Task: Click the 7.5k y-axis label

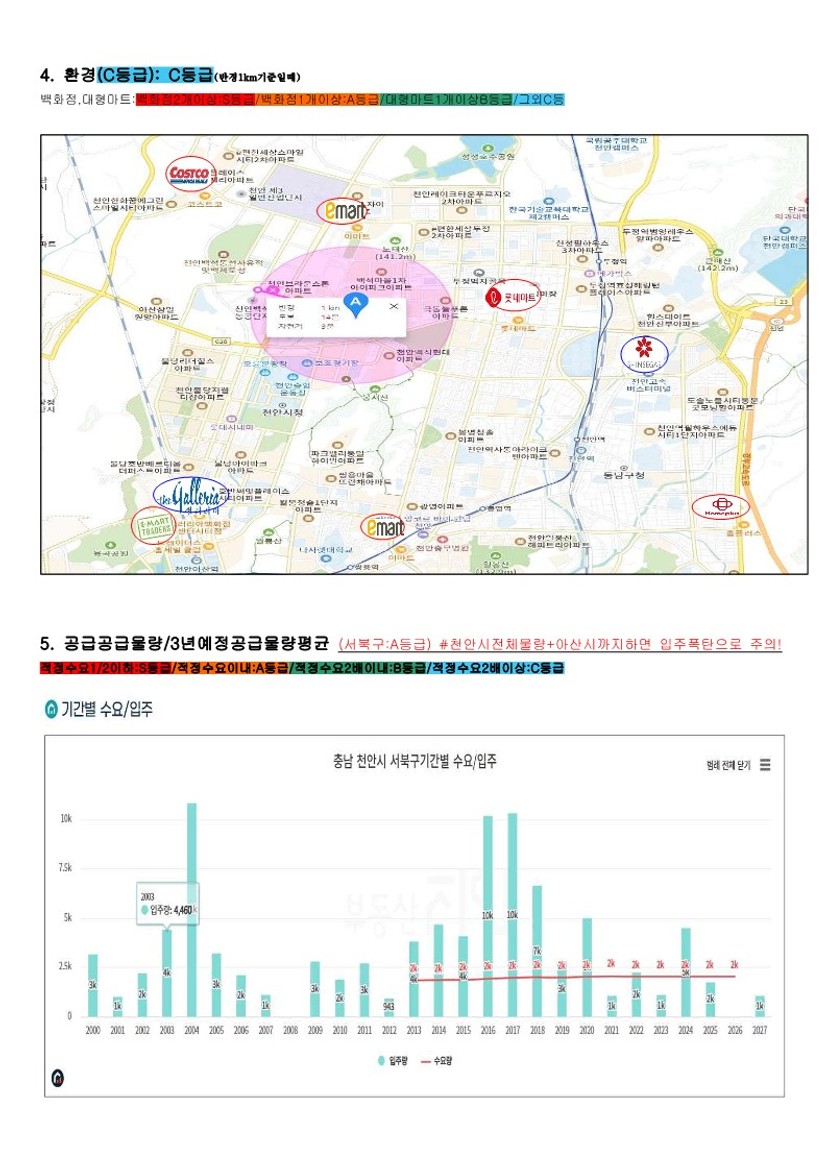Action: [65, 868]
